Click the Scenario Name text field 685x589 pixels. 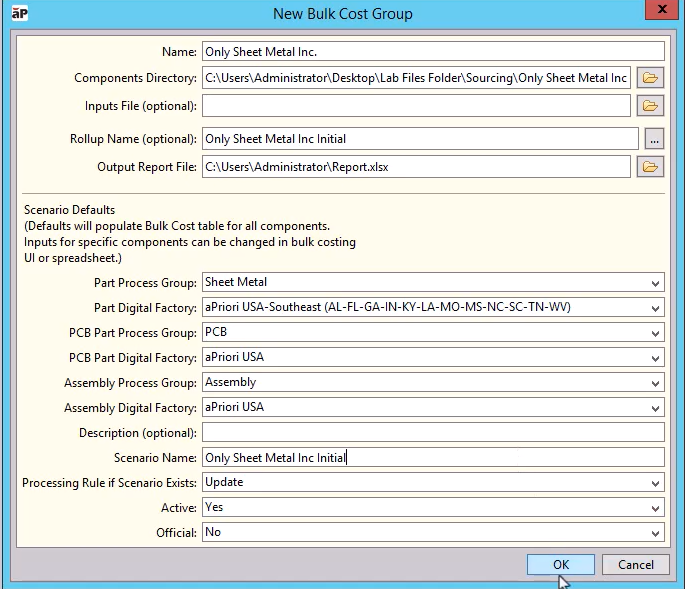pyautogui.click(x=433, y=458)
